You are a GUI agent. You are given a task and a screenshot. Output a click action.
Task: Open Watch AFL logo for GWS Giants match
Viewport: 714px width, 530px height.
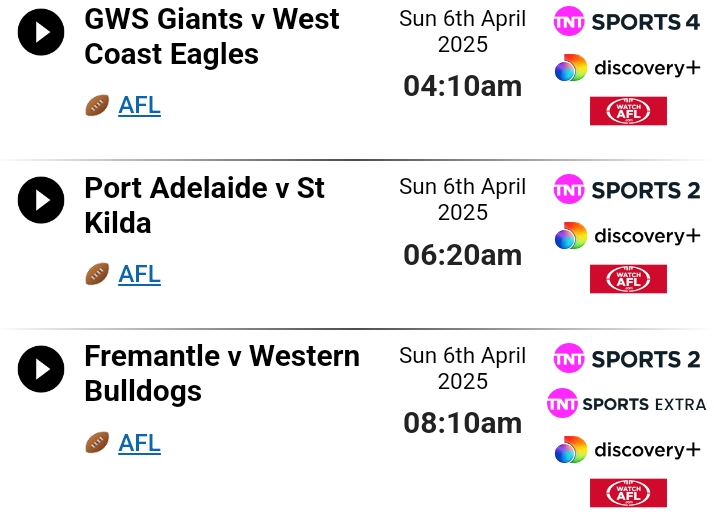(x=628, y=111)
